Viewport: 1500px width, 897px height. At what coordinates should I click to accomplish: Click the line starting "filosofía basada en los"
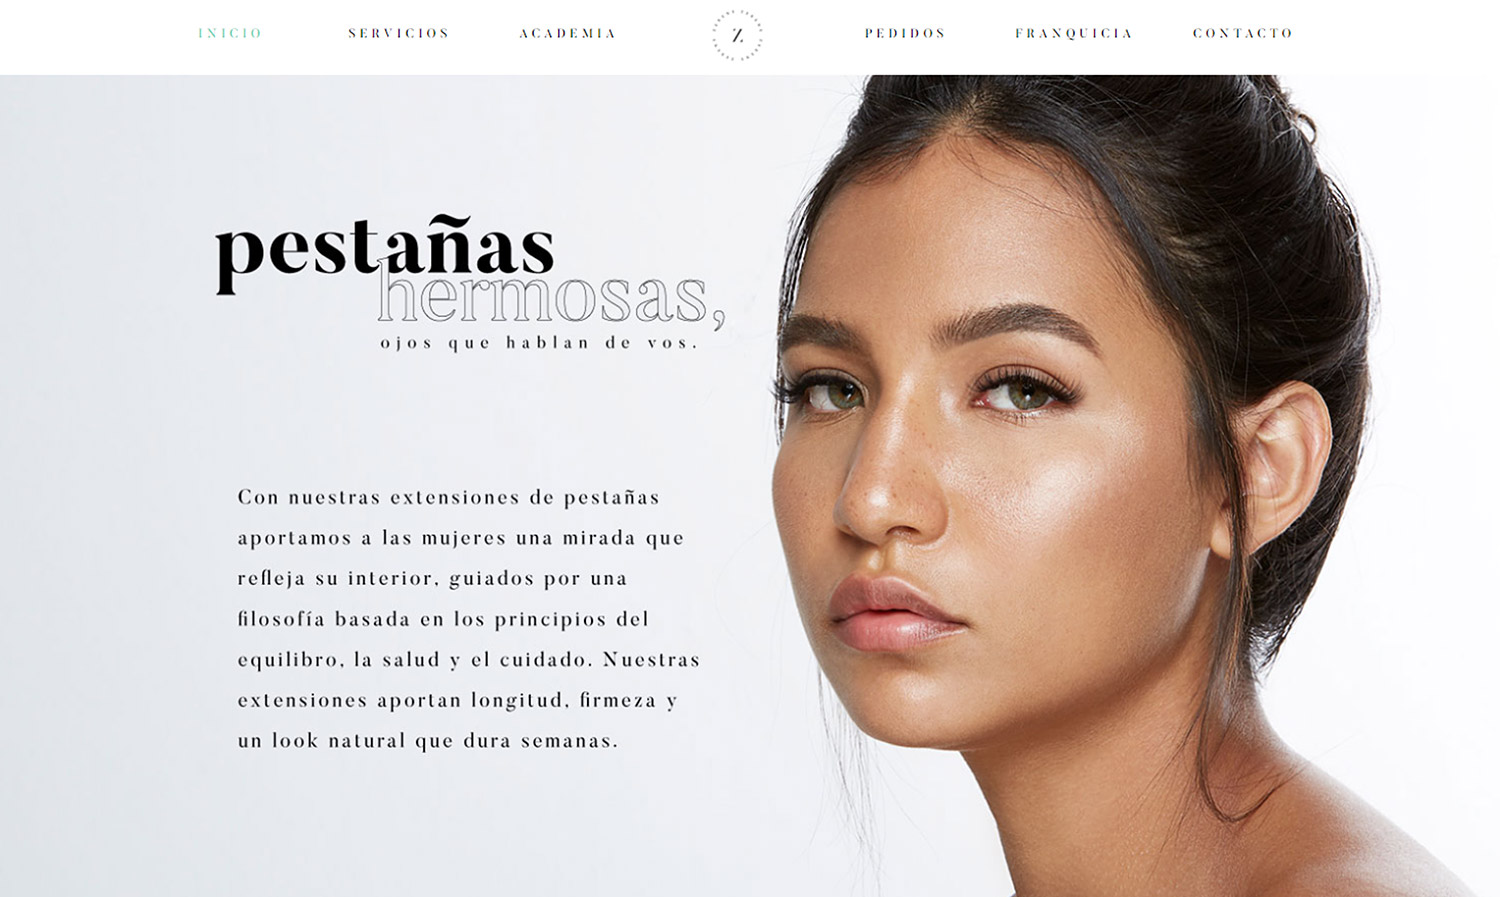point(443,619)
